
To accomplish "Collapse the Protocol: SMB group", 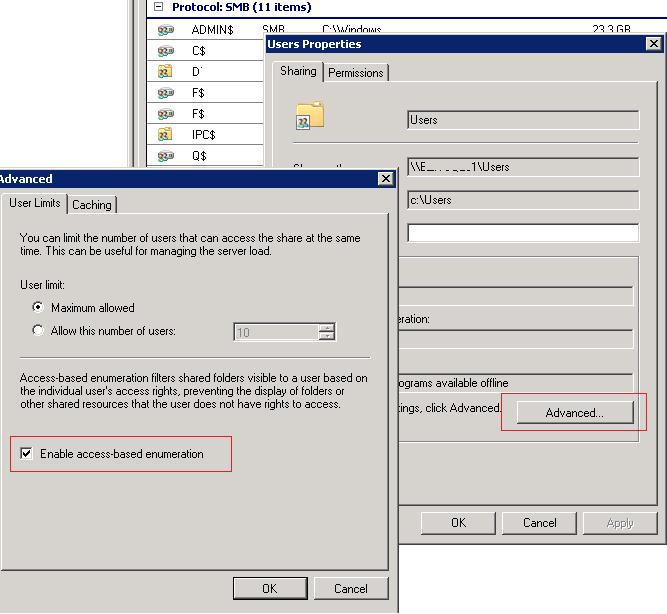I will click(157, 7).
